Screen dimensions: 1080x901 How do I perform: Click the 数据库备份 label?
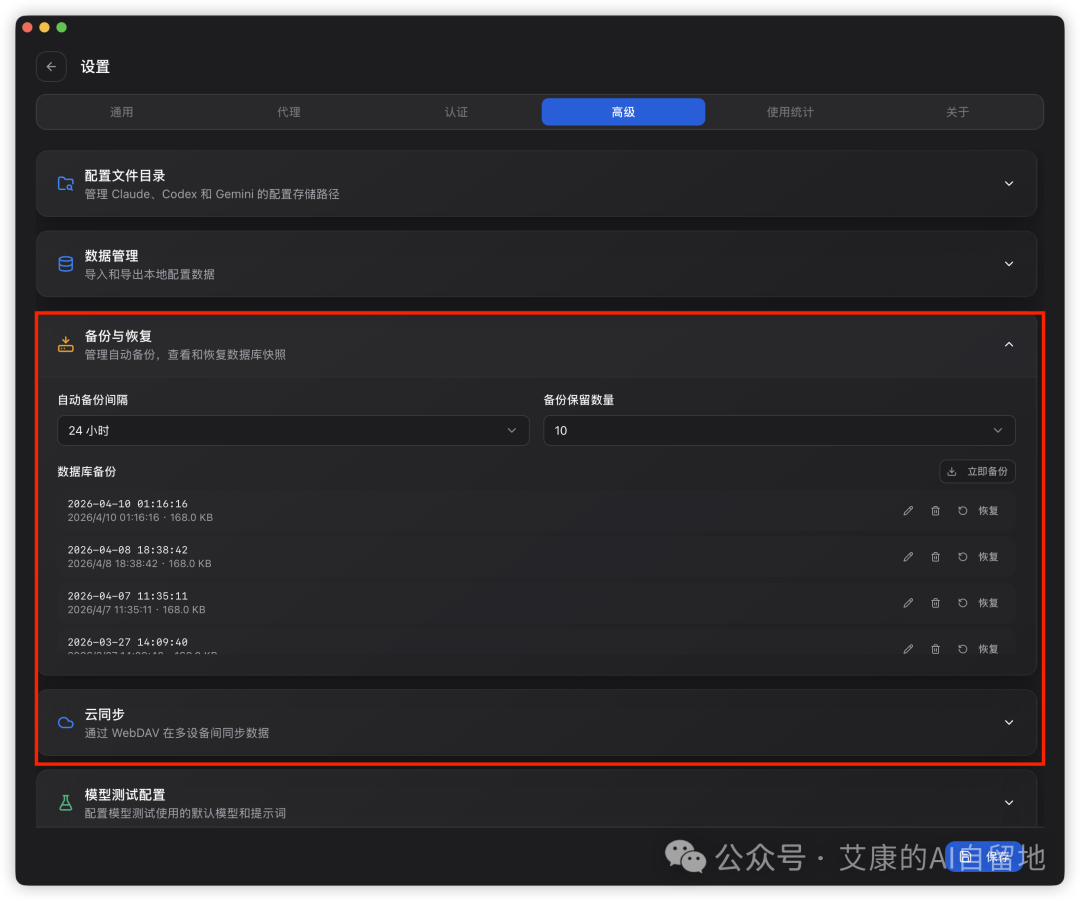(x=87, y=472)
